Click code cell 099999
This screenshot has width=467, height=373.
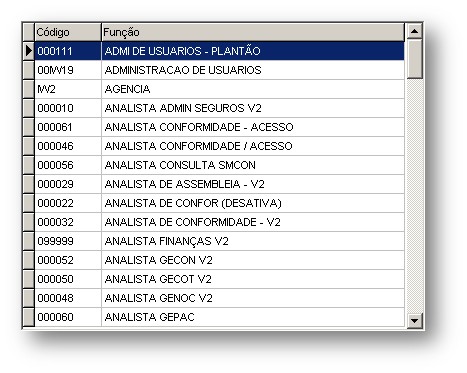click(x=68, y=241)
